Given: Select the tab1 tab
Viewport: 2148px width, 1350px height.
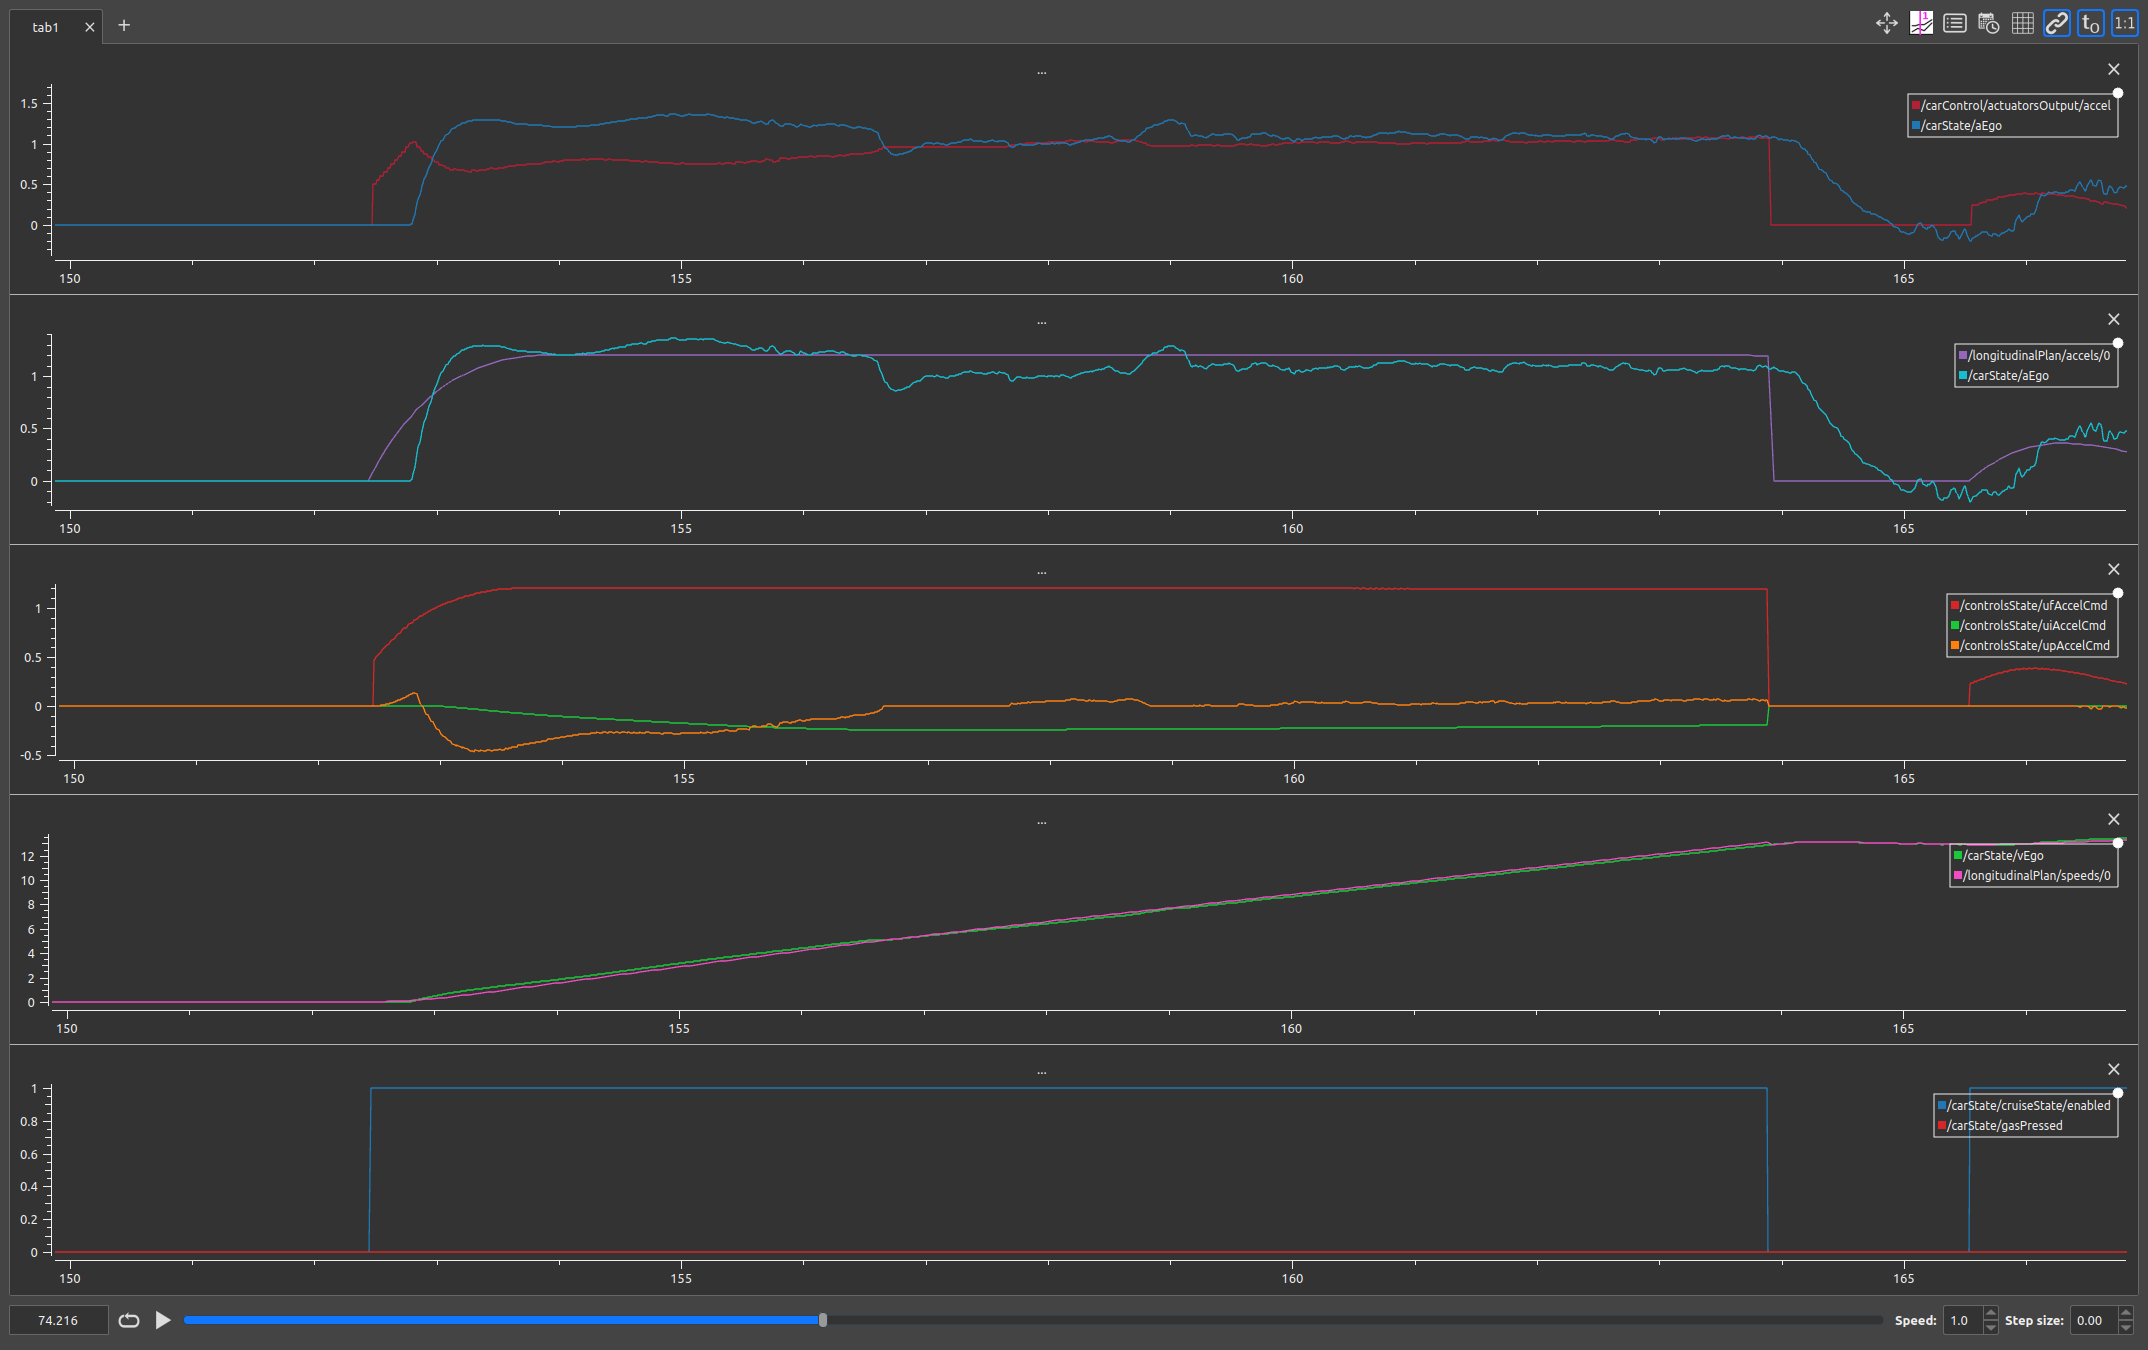Looking at the screenshot, I should coord(46,27).
